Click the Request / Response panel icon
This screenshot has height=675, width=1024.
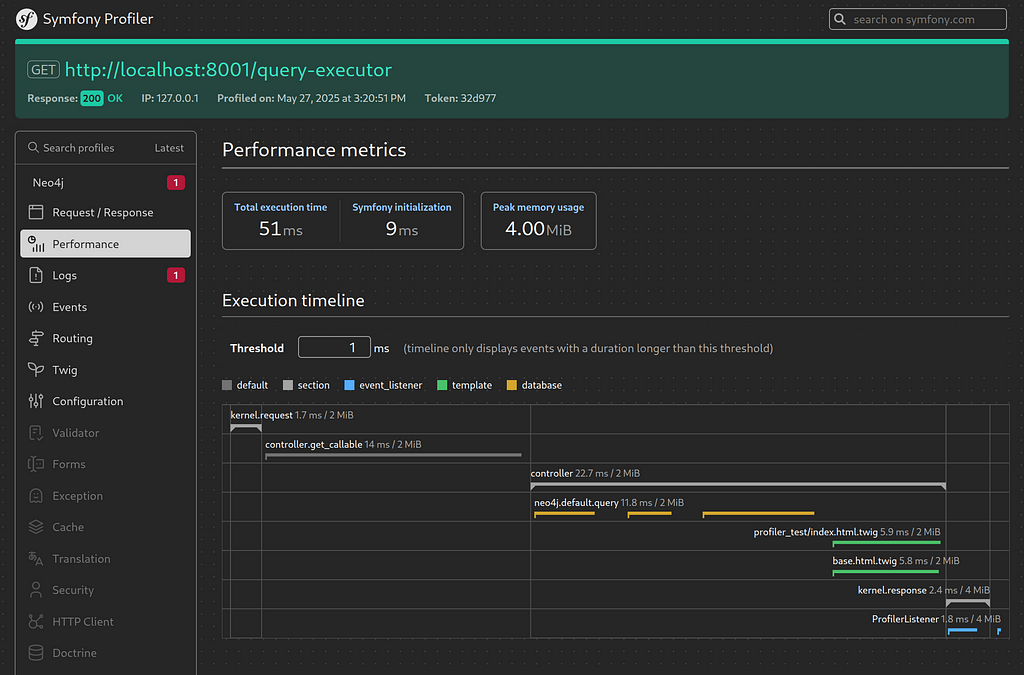36,212
